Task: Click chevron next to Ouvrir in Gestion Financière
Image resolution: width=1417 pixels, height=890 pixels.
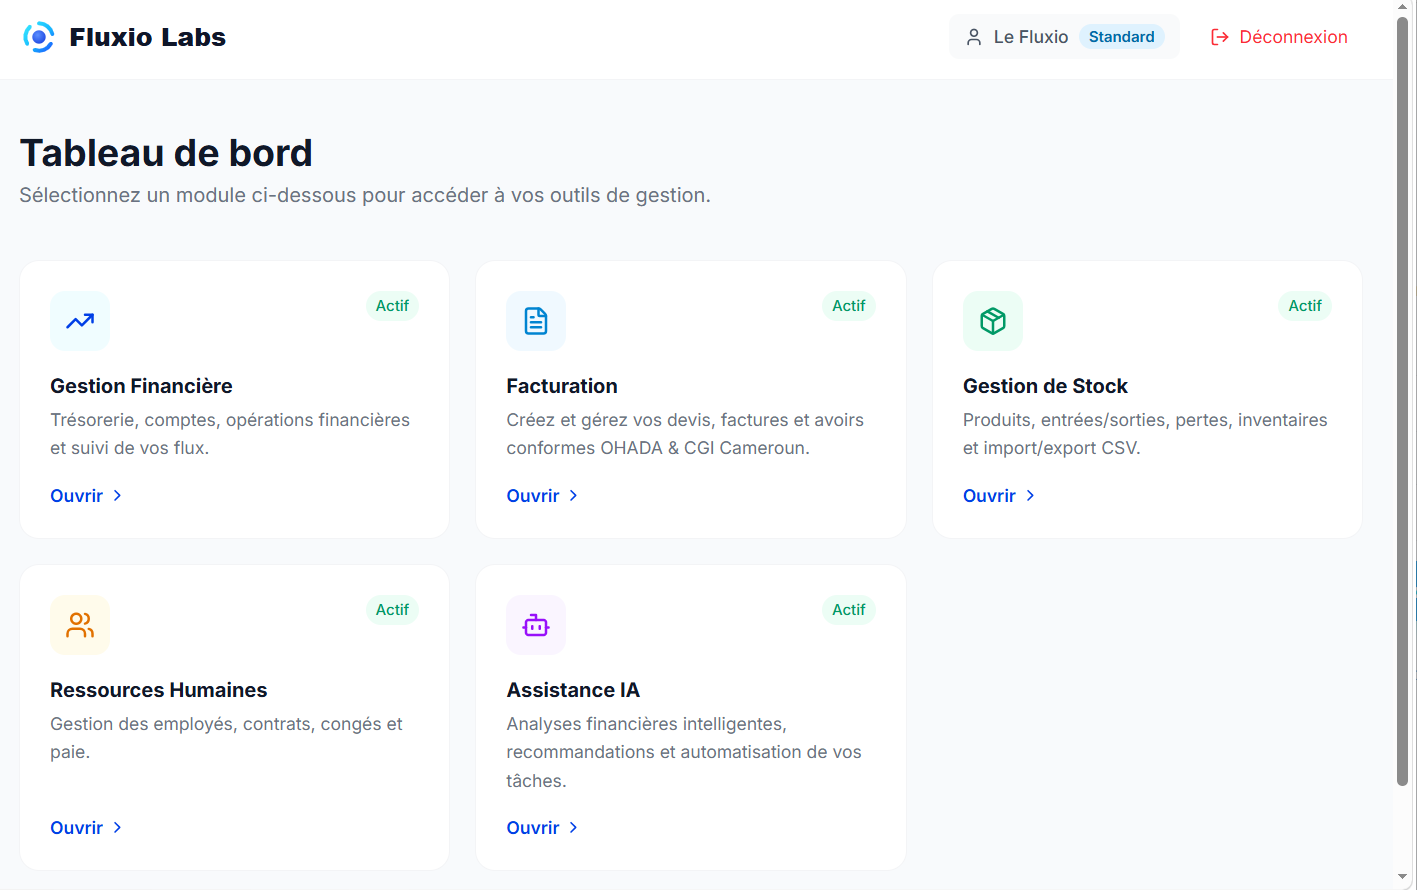Action: pyautogui.click(x=117, y=496)
